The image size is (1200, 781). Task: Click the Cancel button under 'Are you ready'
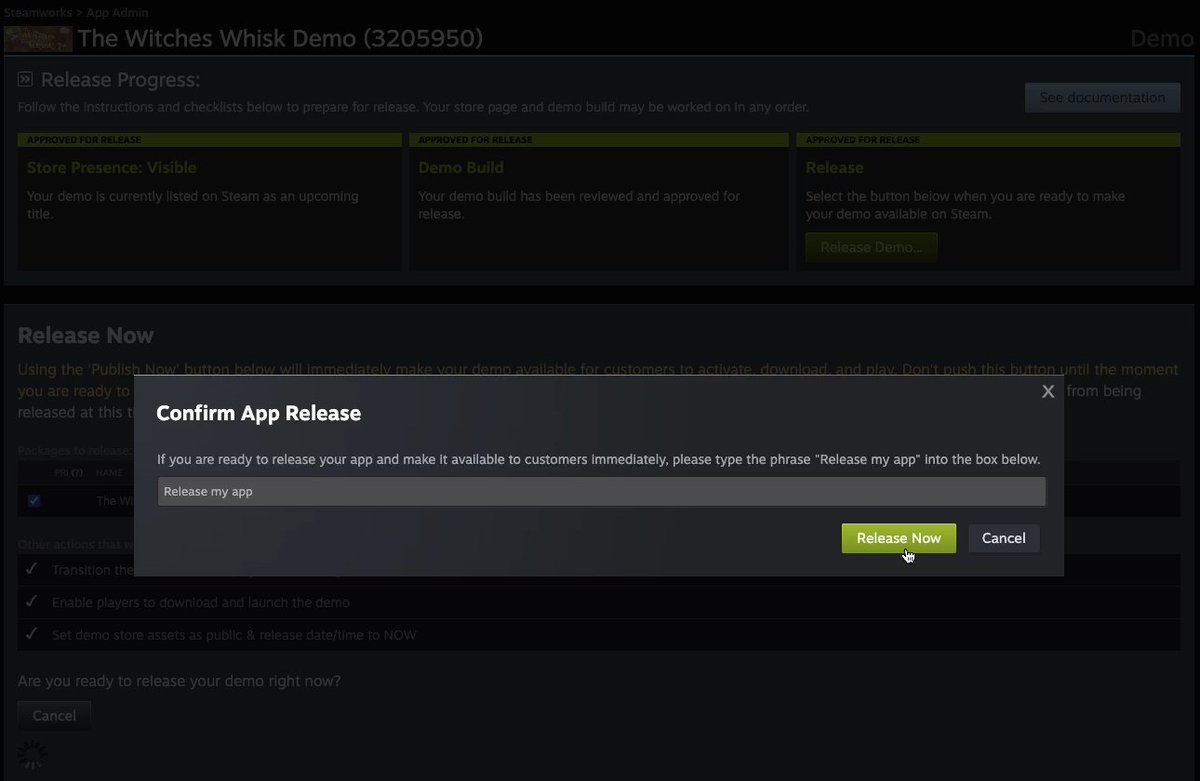pos(54,716)
